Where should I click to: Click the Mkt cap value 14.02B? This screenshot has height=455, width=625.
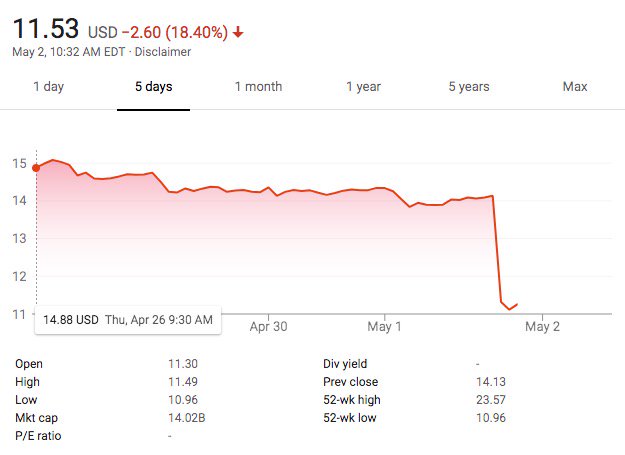click(188, 418)
